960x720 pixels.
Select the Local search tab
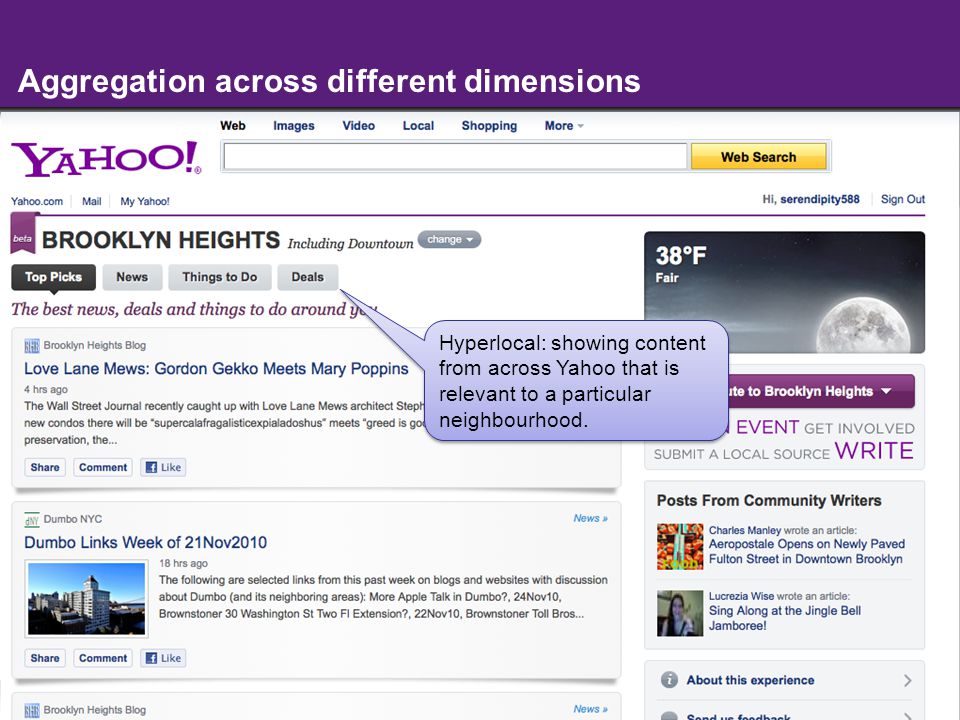(x=418, y=126)
